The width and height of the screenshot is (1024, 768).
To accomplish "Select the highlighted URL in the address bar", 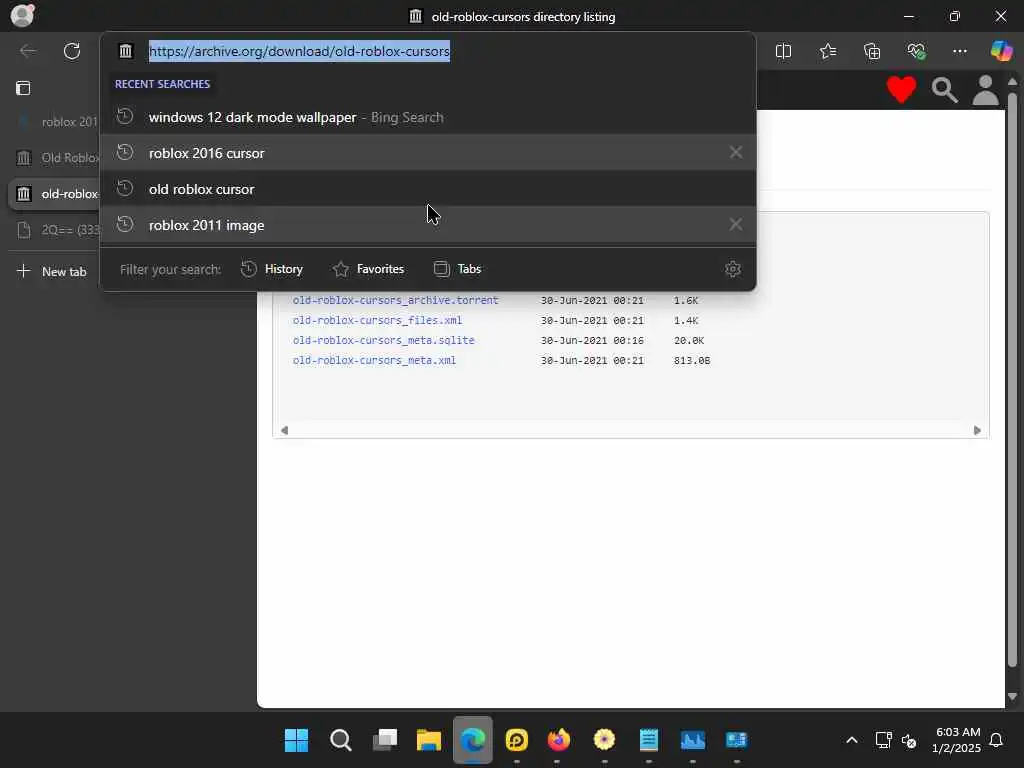I will click(299, 51).
